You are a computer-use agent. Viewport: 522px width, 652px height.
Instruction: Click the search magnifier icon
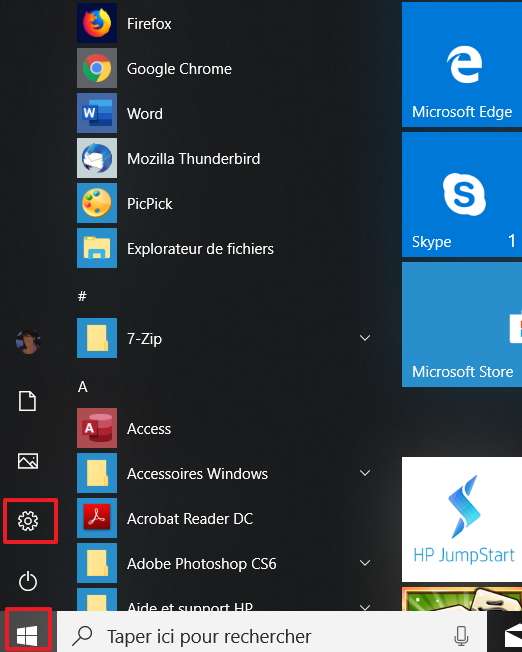coord(82,635)
